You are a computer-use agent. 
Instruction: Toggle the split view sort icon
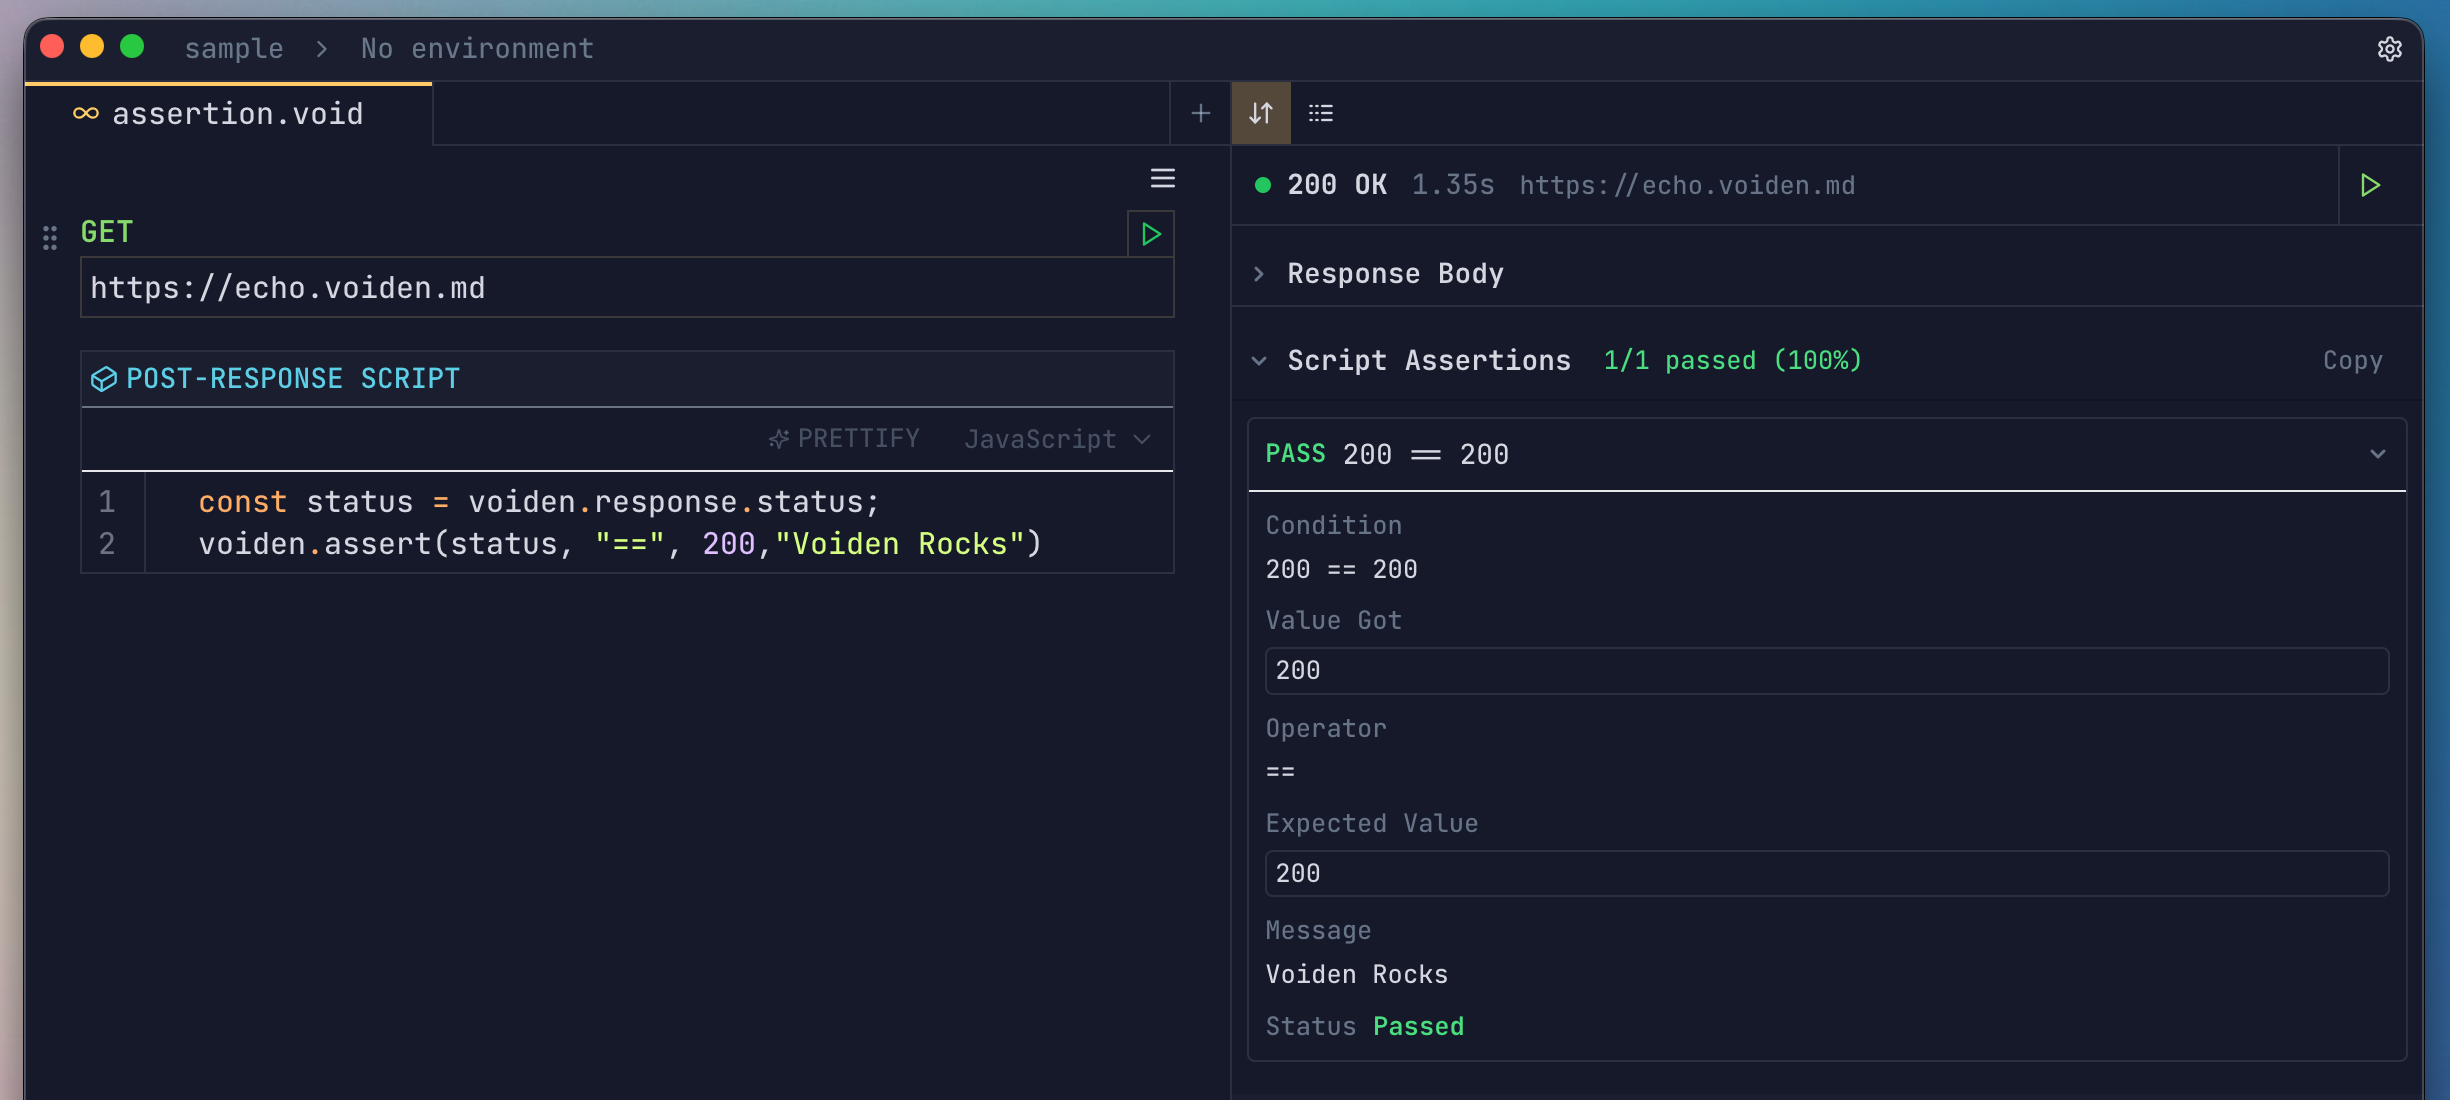[x=1260, y=112]
